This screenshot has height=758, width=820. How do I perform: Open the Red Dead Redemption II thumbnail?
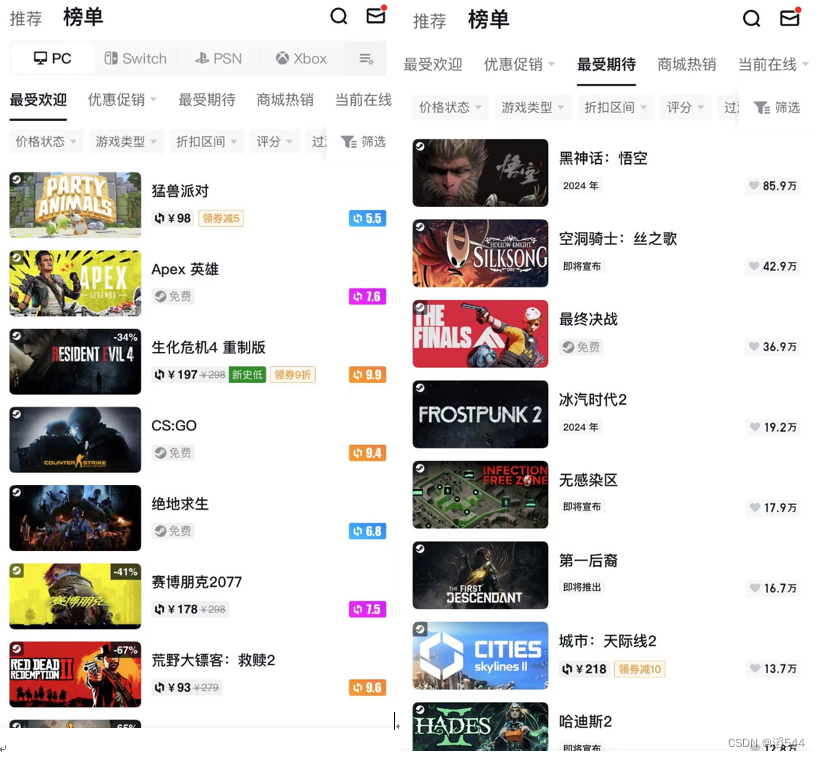pos(75,674)
